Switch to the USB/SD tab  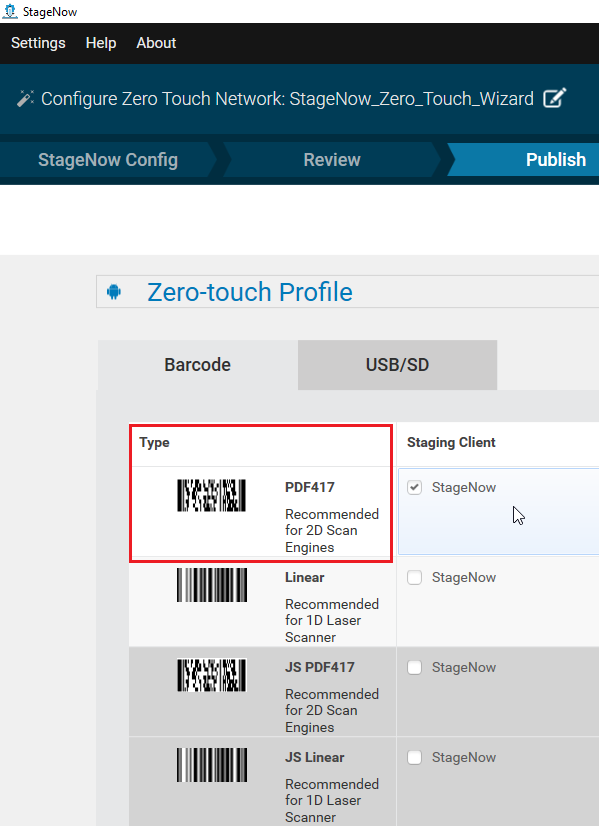[397, 365]
